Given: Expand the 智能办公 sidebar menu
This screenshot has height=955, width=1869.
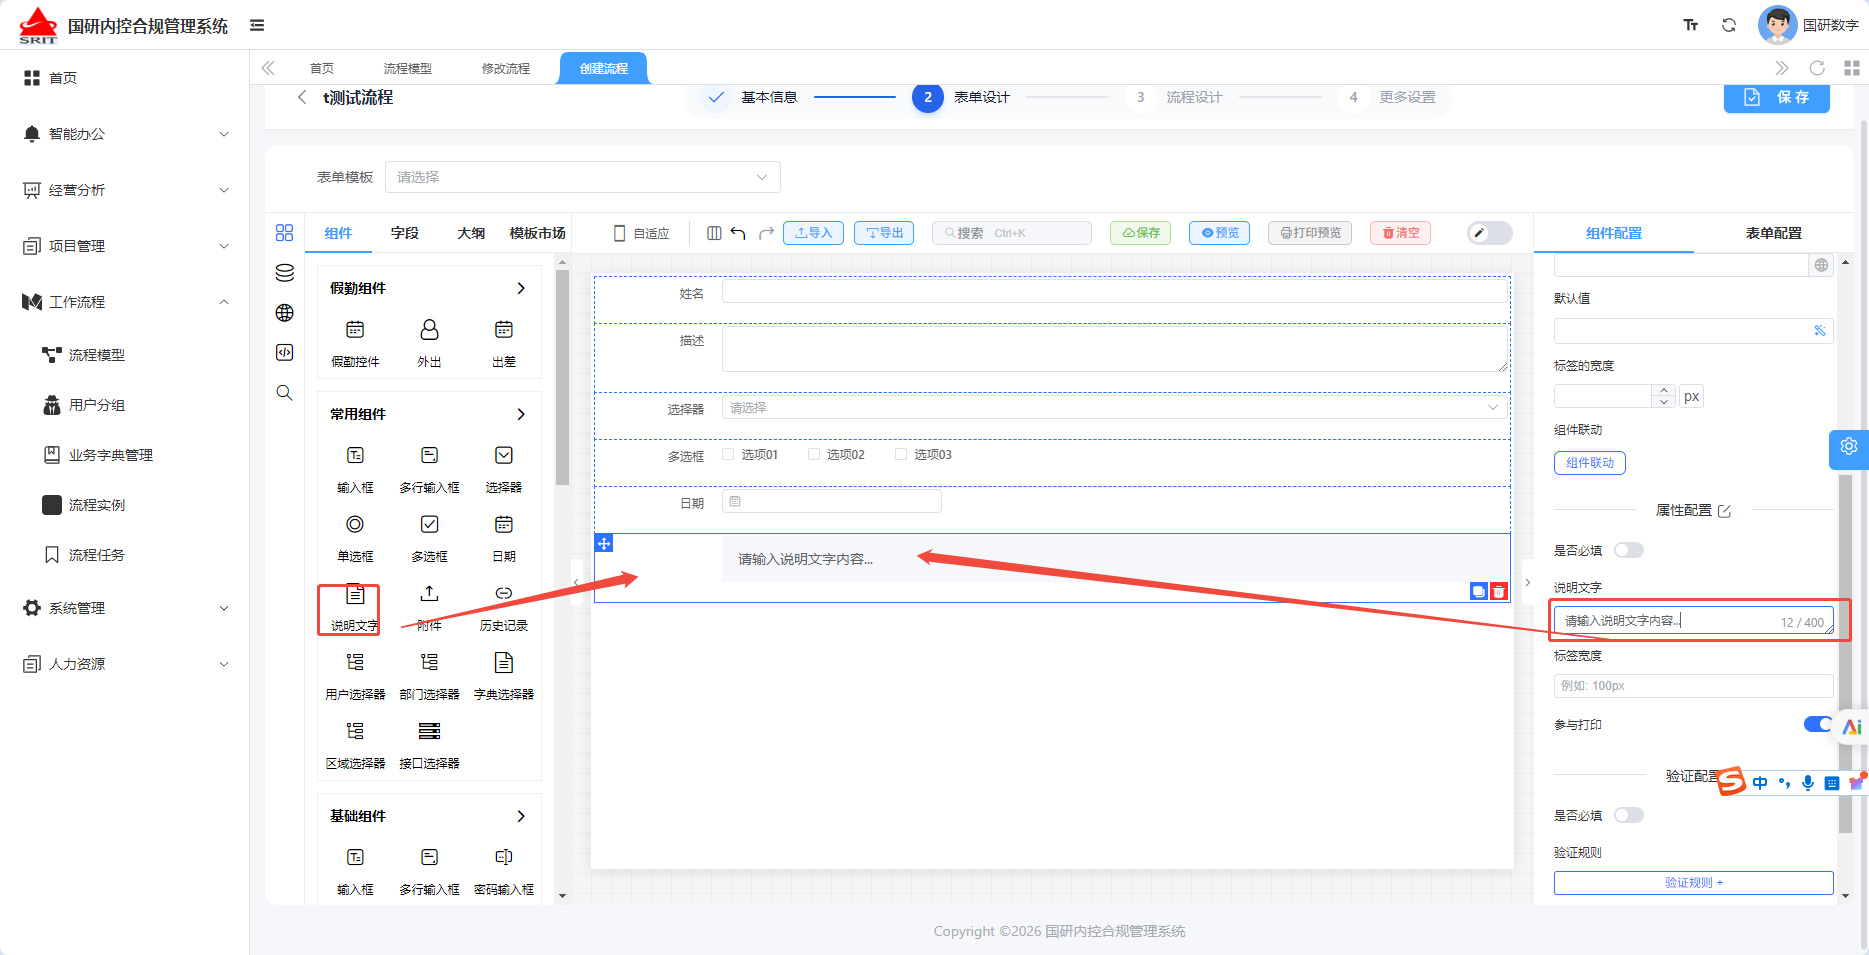Looking at the screenshot, I should tap(125, 134).
